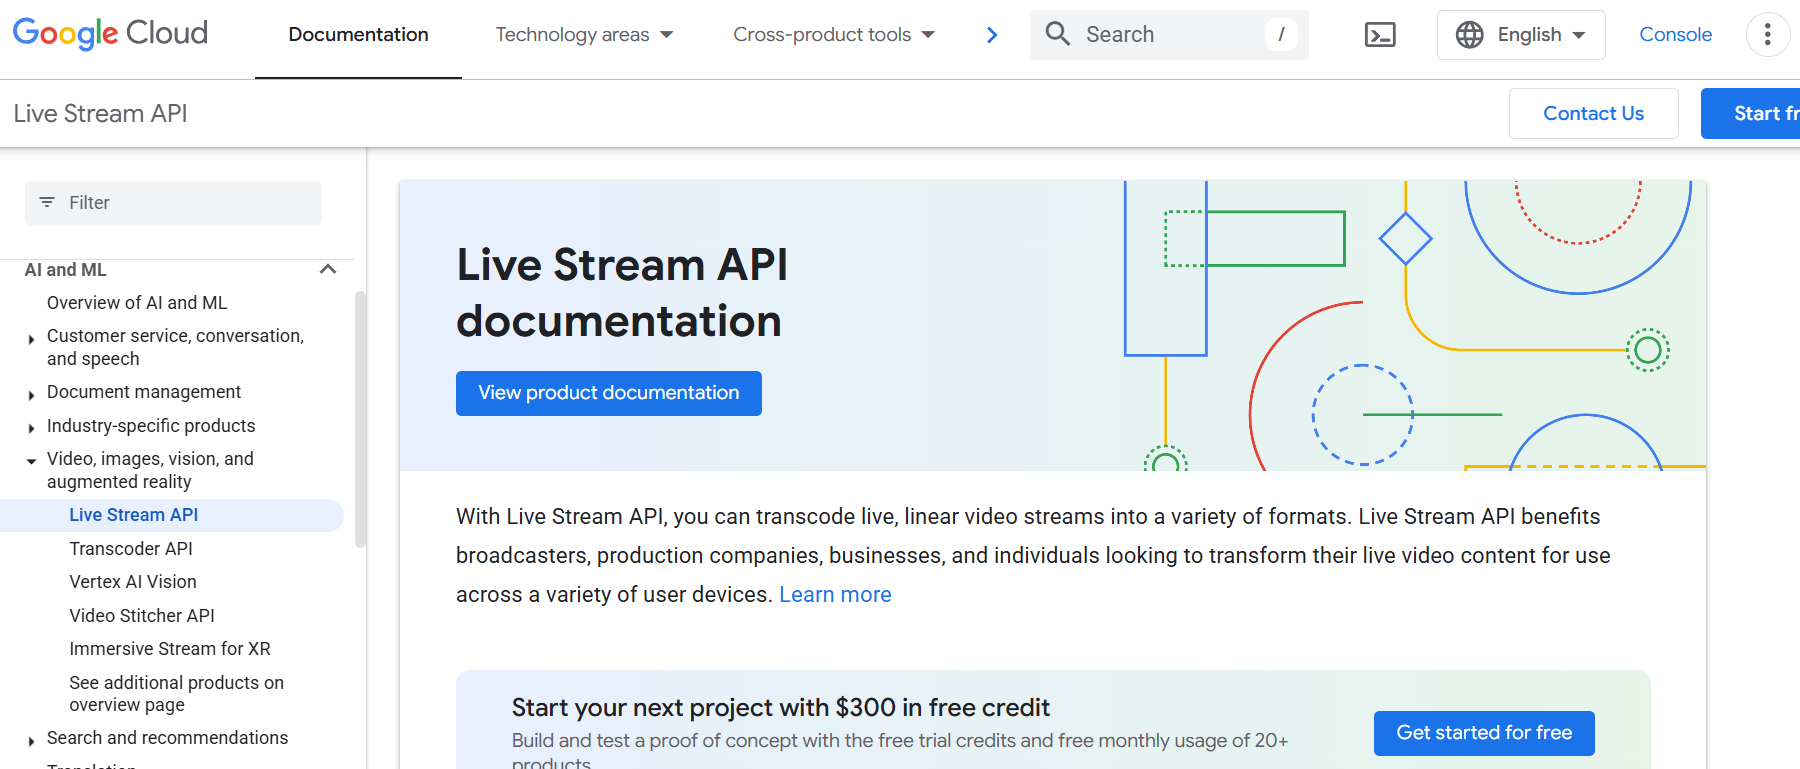
Task: Click the slash shortcut badge in search
Action: coord(1281,35)
